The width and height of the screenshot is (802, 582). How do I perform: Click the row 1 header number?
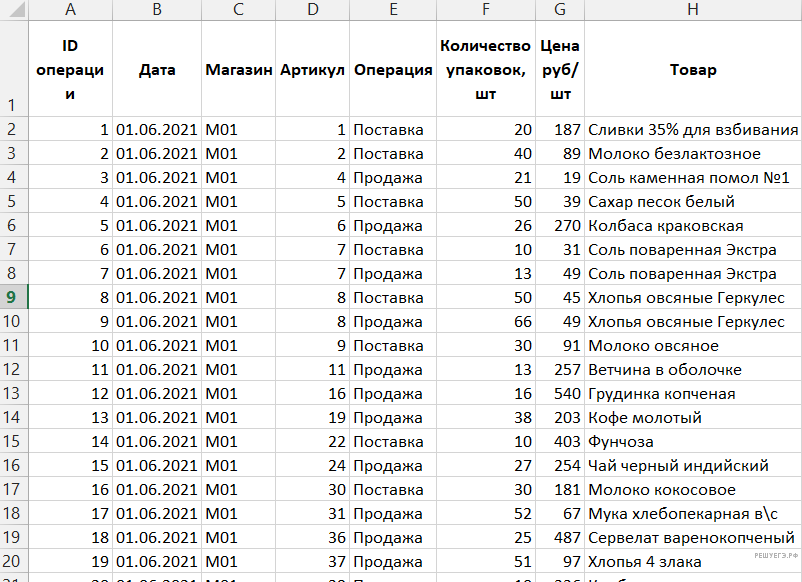(14, 105)
